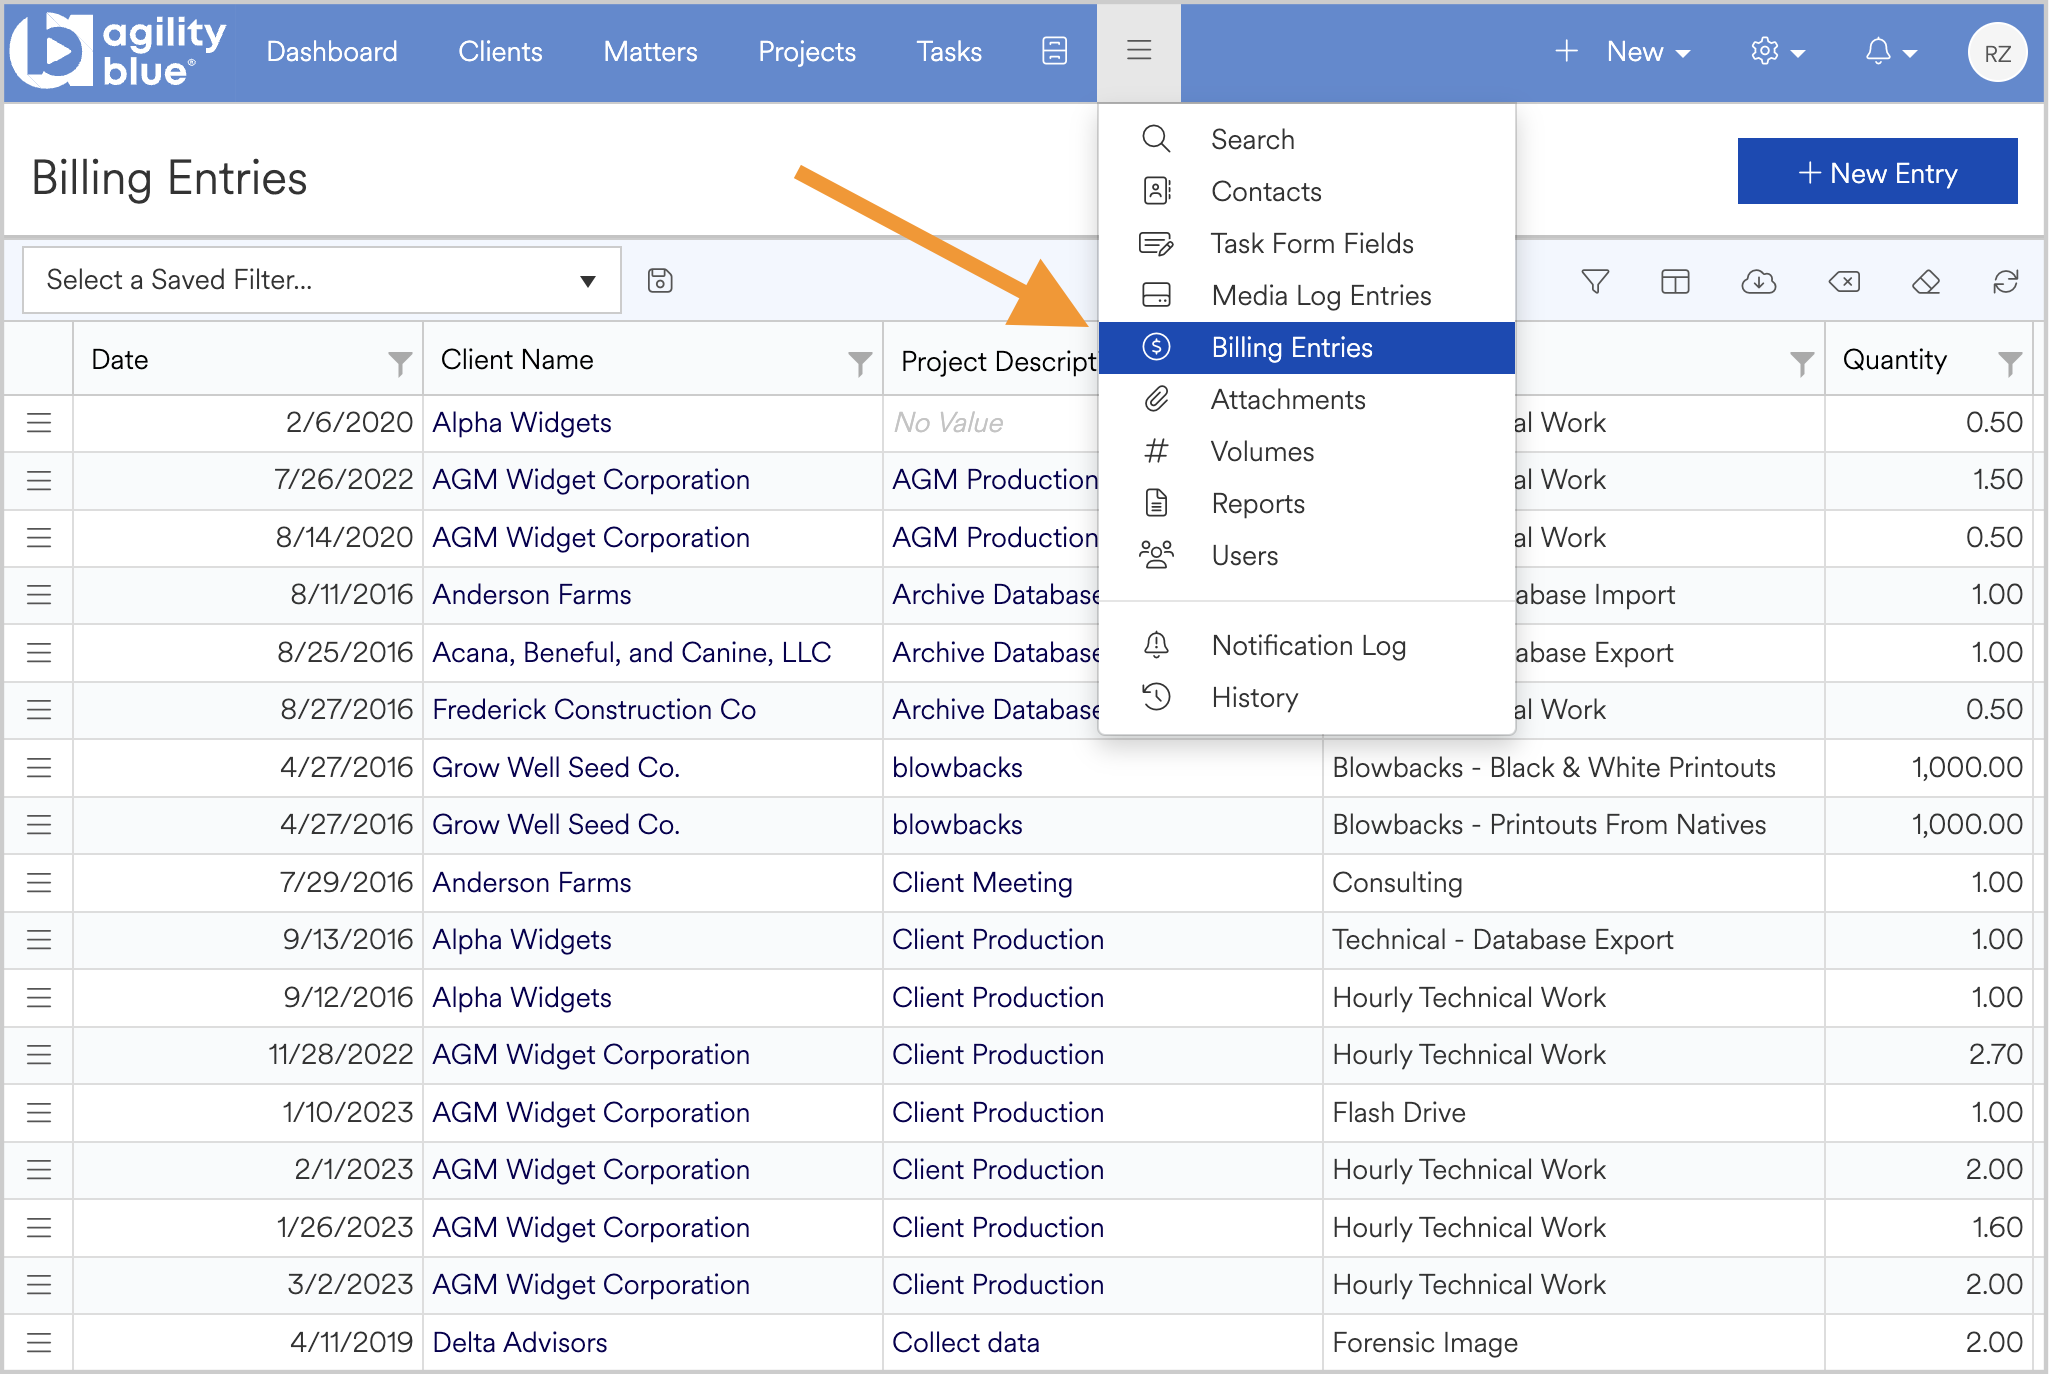Select Attachments from the menu
2049x1374 pixels.
(x=1306, y=399)
